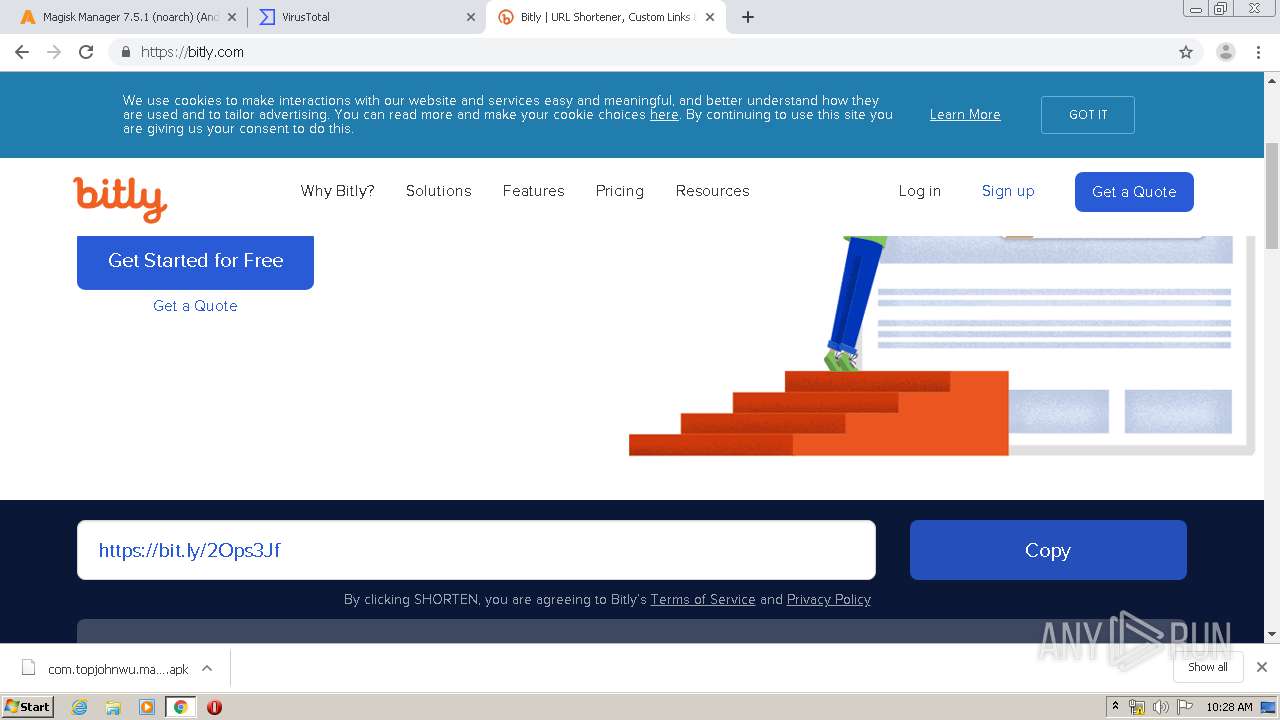Go back with the browser back arrow

(22, 52)
